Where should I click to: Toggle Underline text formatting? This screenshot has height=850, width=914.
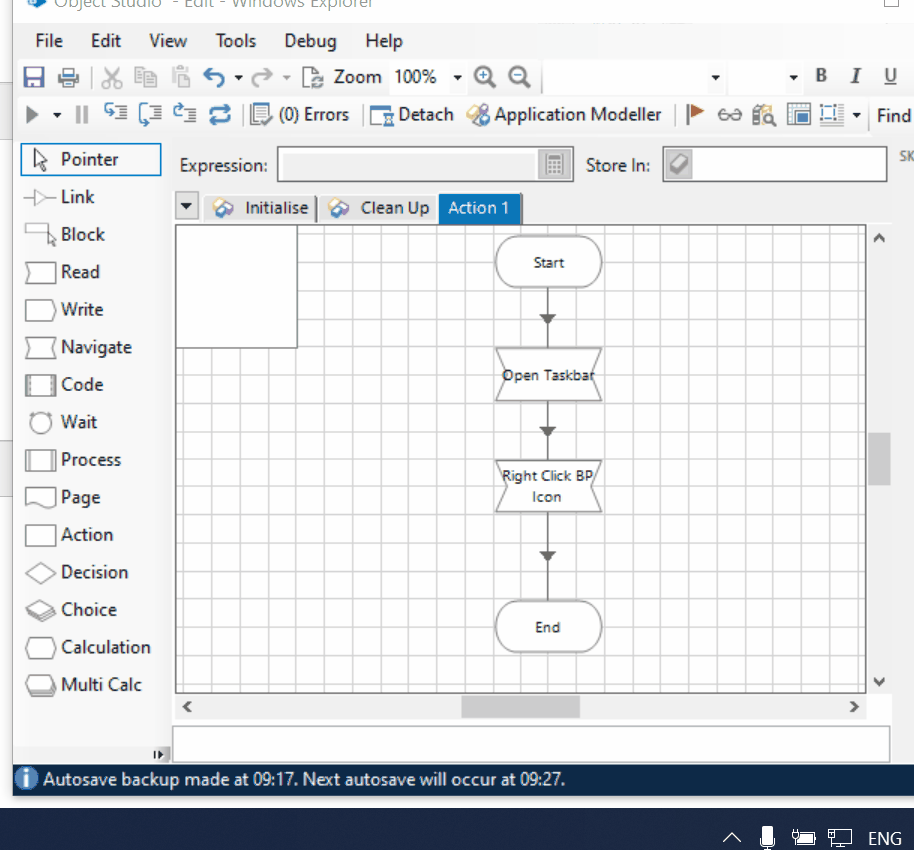tap(890, 77)
